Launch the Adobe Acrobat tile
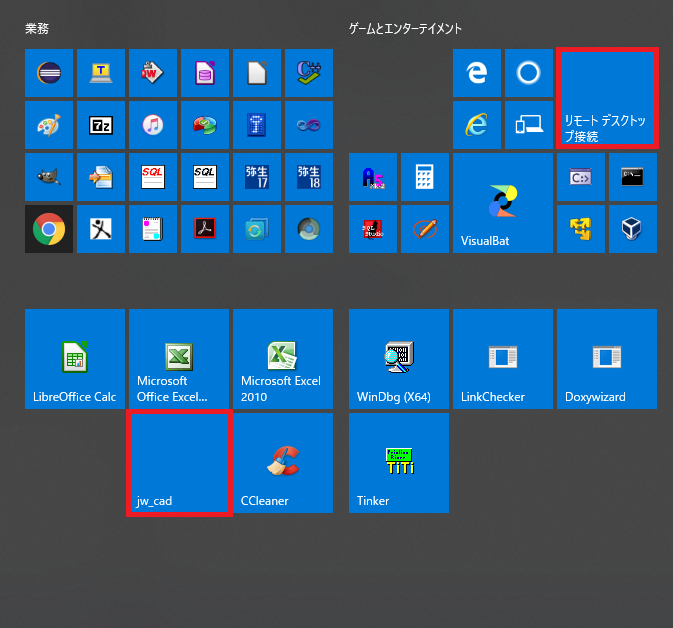 (205, 229)
